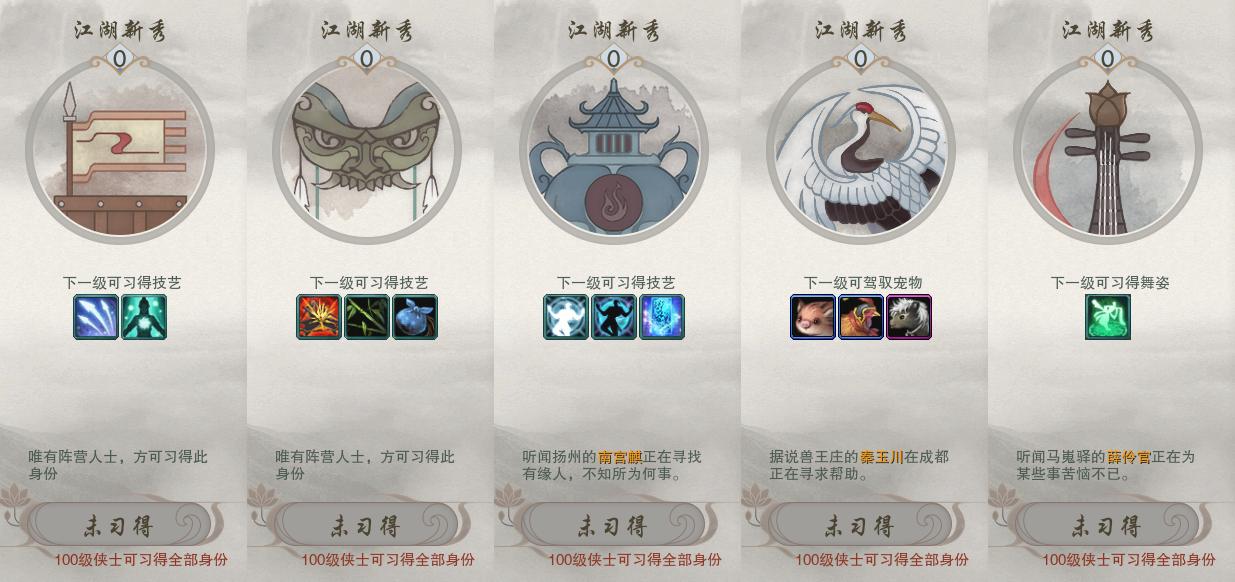Select the pipa lute identity emblem
This screenshot has width=1235, height=582.
coord(1108,150)
